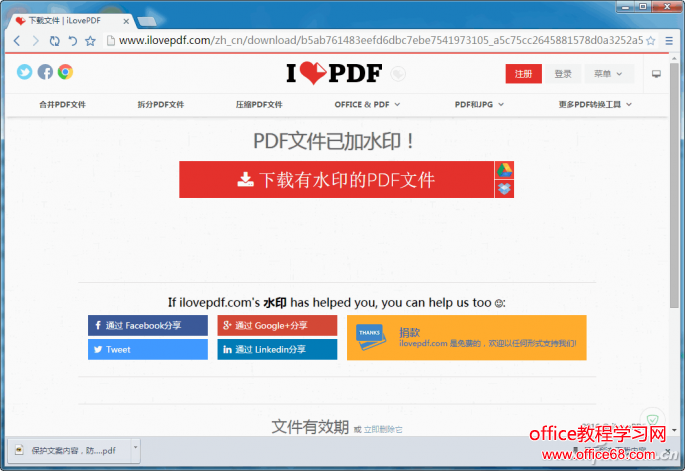Click the green shield icon near bottom right
685x471 pixels.
pyautogui.click(x=652, y=419)
